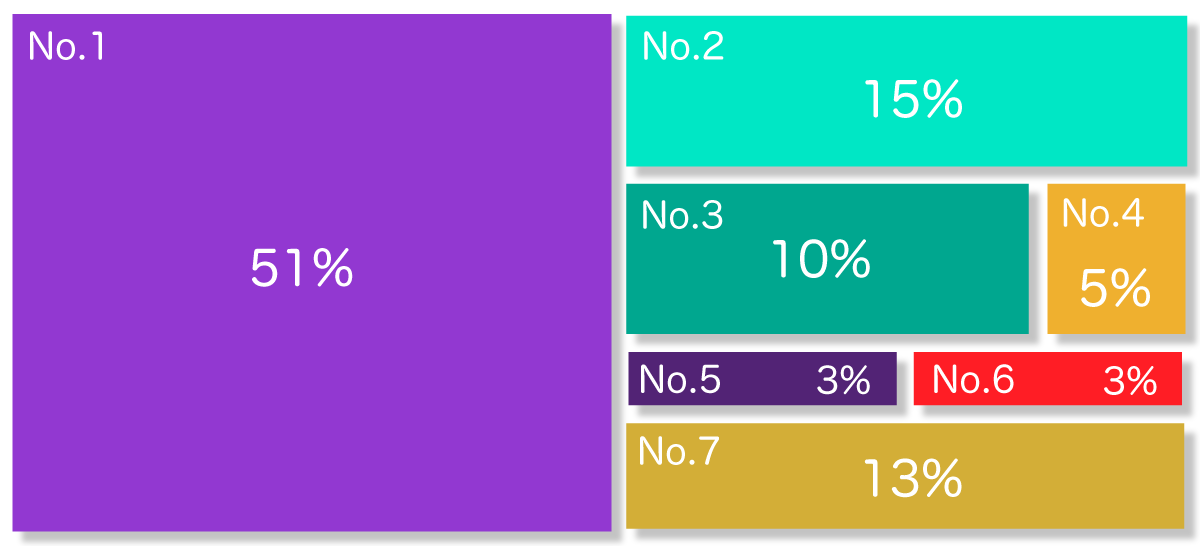This screenshot has height=546, width=1200.
Task: Select the 15% label in No.2
Action: 913,99
